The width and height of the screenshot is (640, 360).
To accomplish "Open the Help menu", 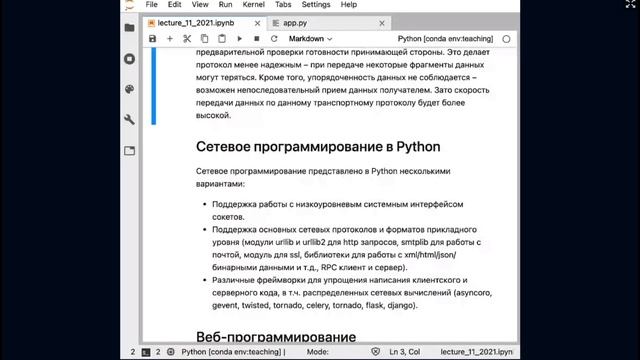I will (x=349, y=4).
